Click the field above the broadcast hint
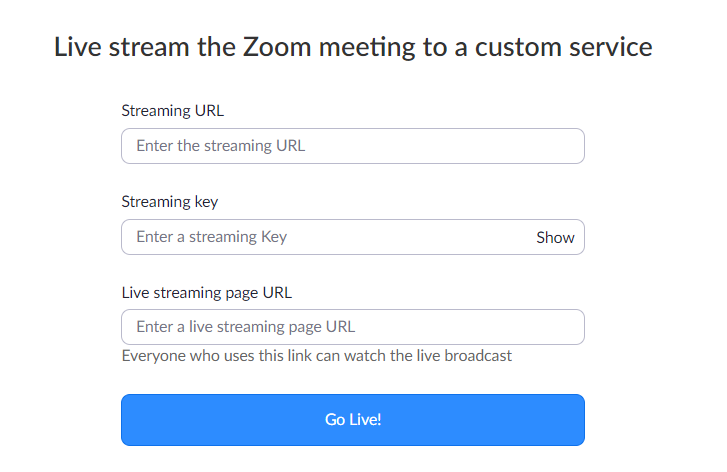The image size is (727, 472). (x=352, y=327)
